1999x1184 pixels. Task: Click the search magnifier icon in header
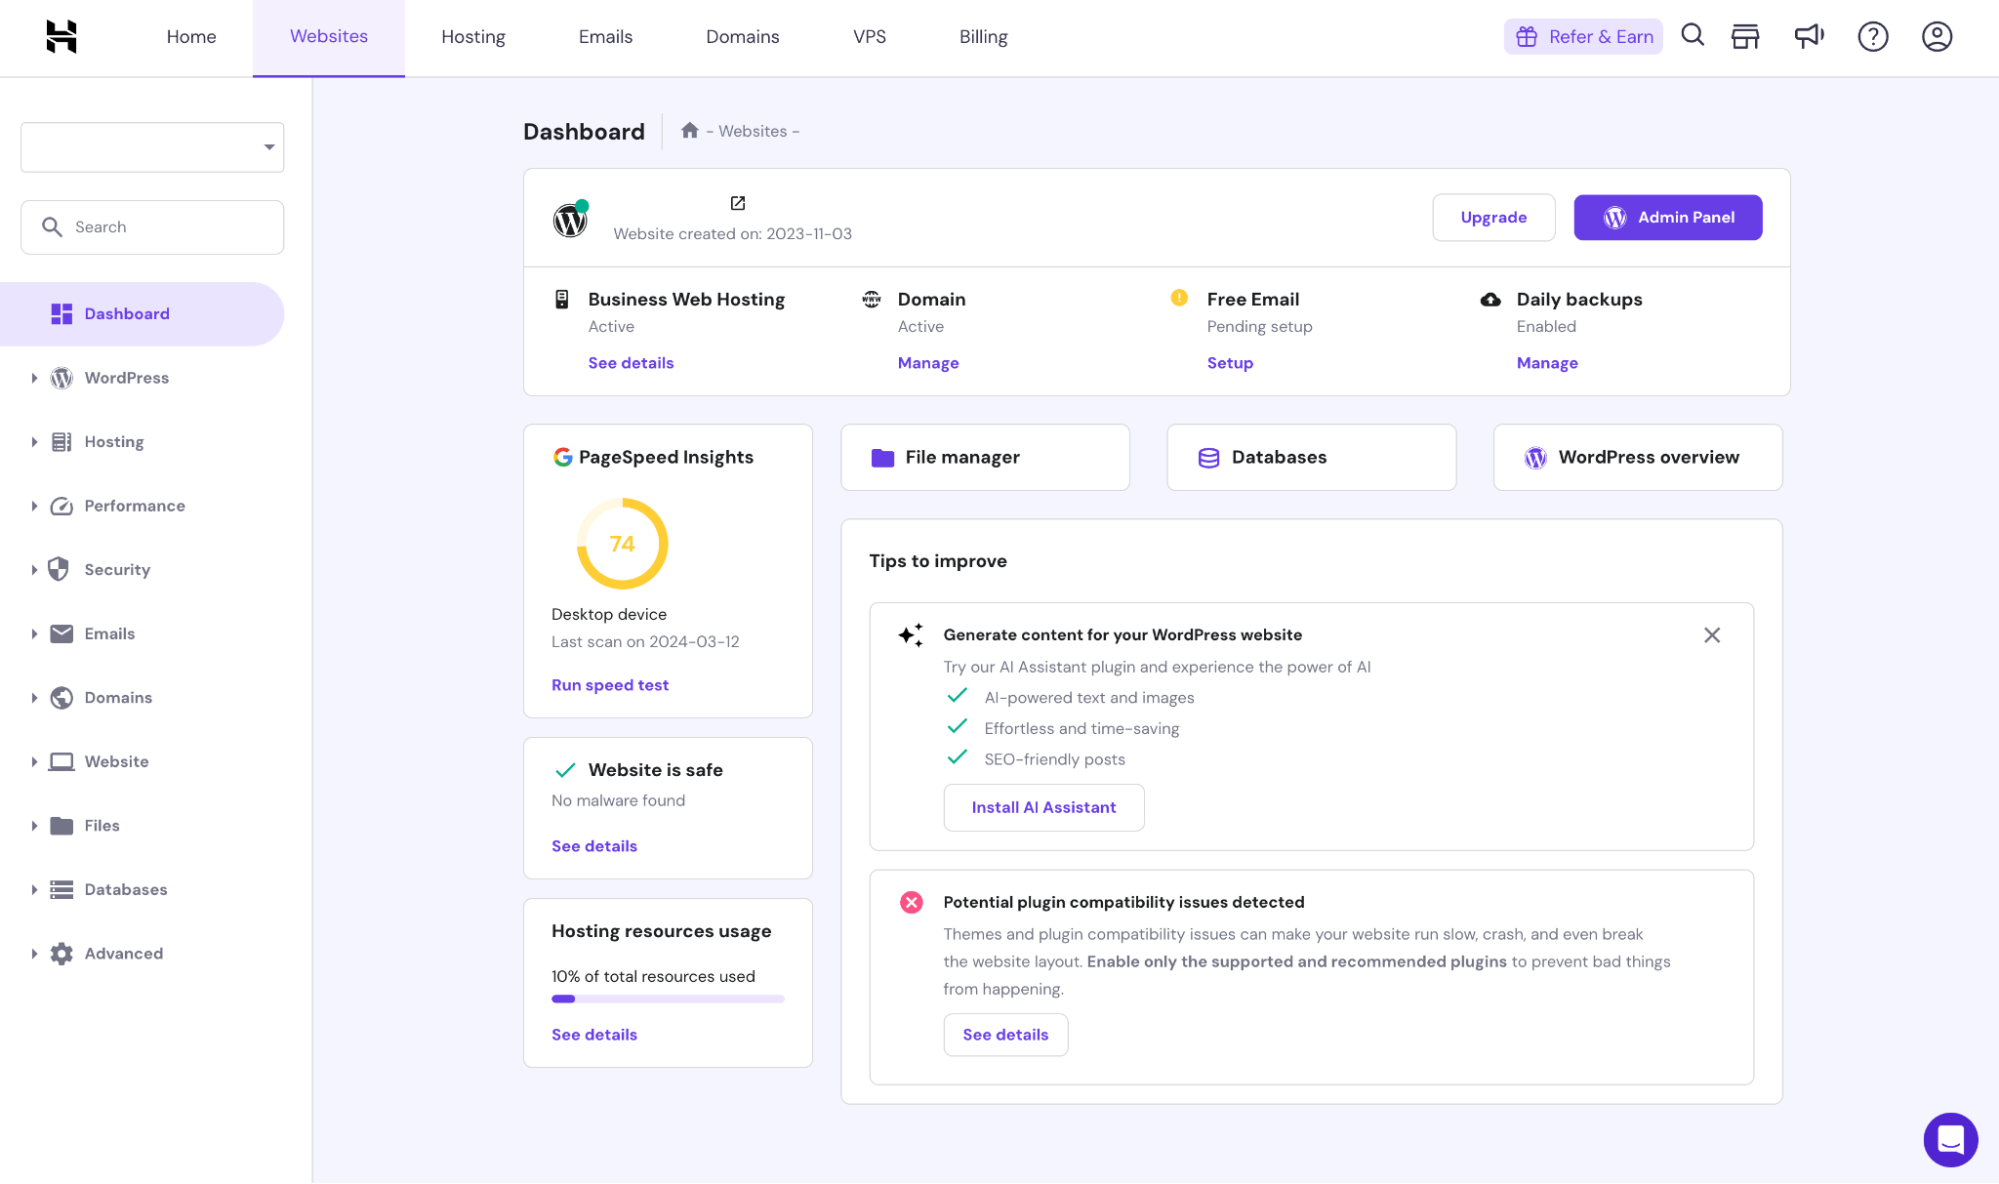[1692, 36]
